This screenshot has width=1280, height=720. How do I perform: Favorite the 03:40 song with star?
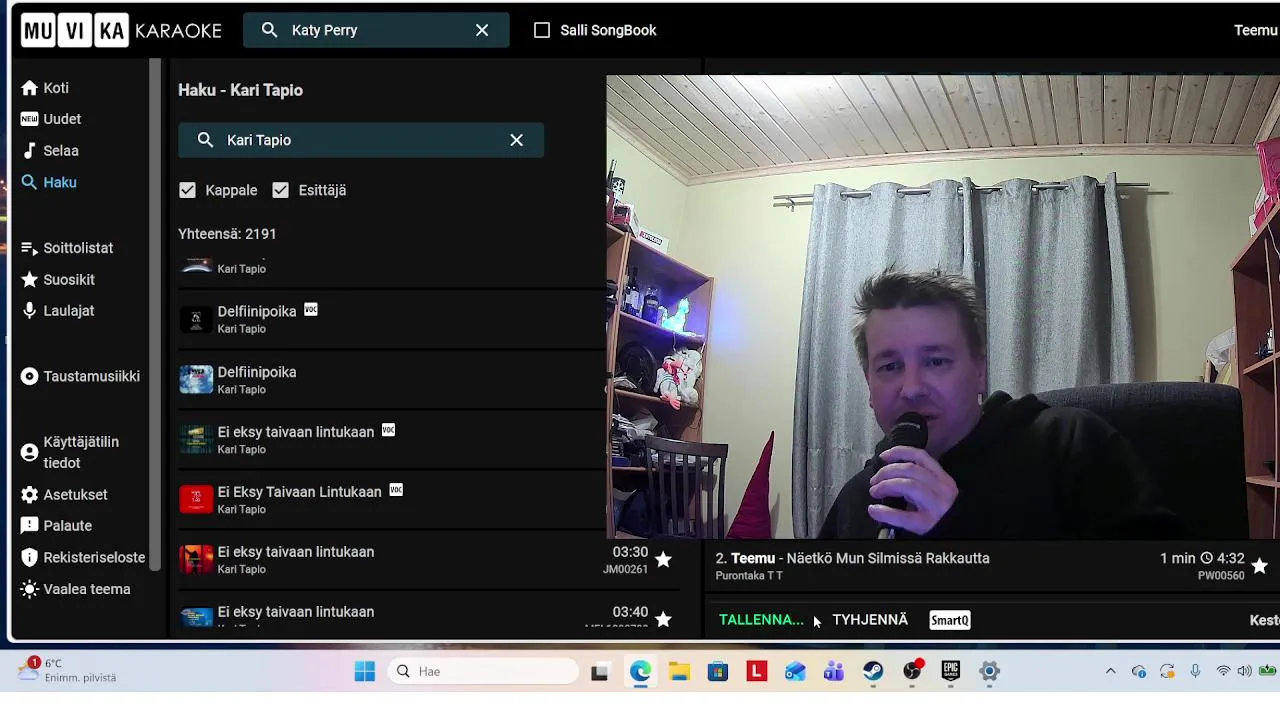coord(663,619)
